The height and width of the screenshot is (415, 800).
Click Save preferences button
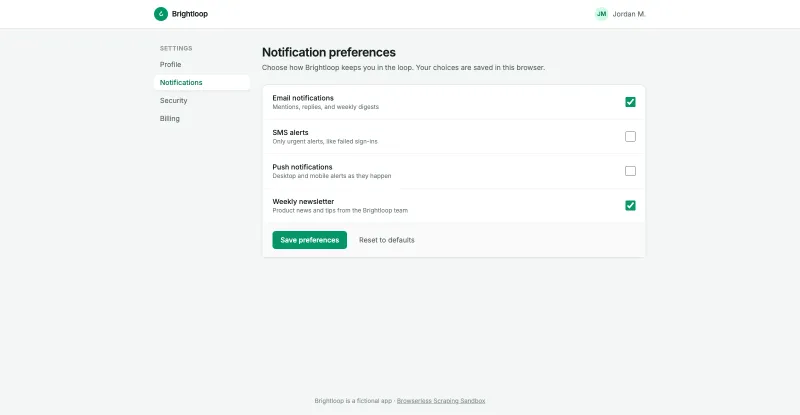[309, 240]
